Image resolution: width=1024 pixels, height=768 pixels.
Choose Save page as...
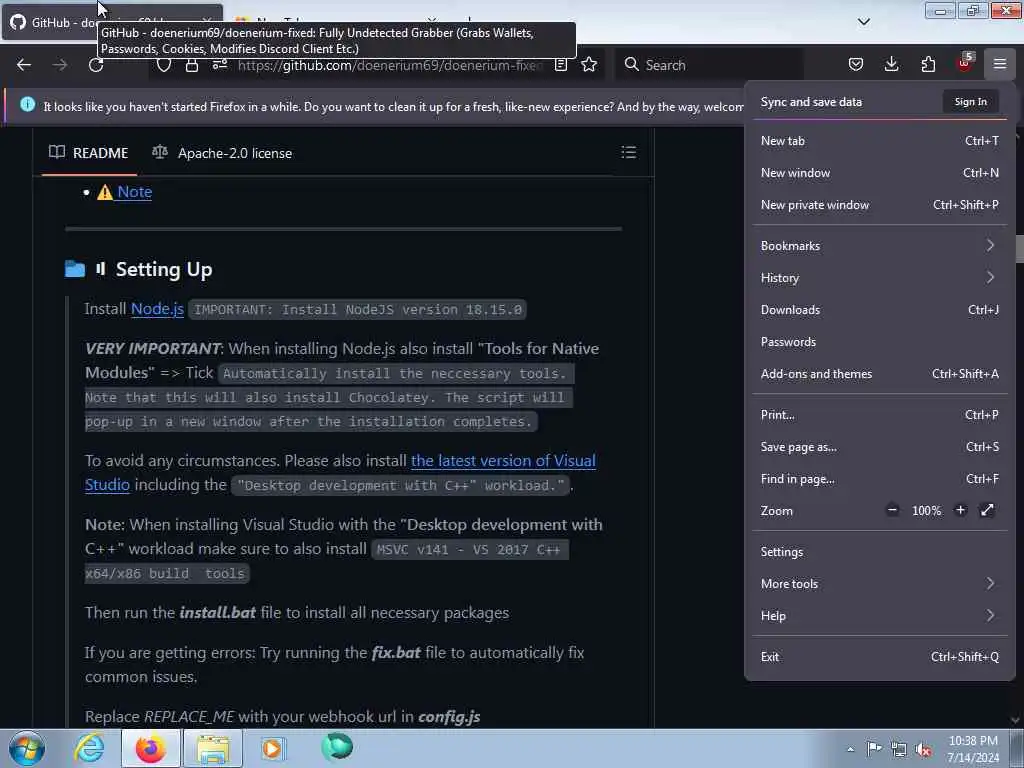click(x=879, y=447)
